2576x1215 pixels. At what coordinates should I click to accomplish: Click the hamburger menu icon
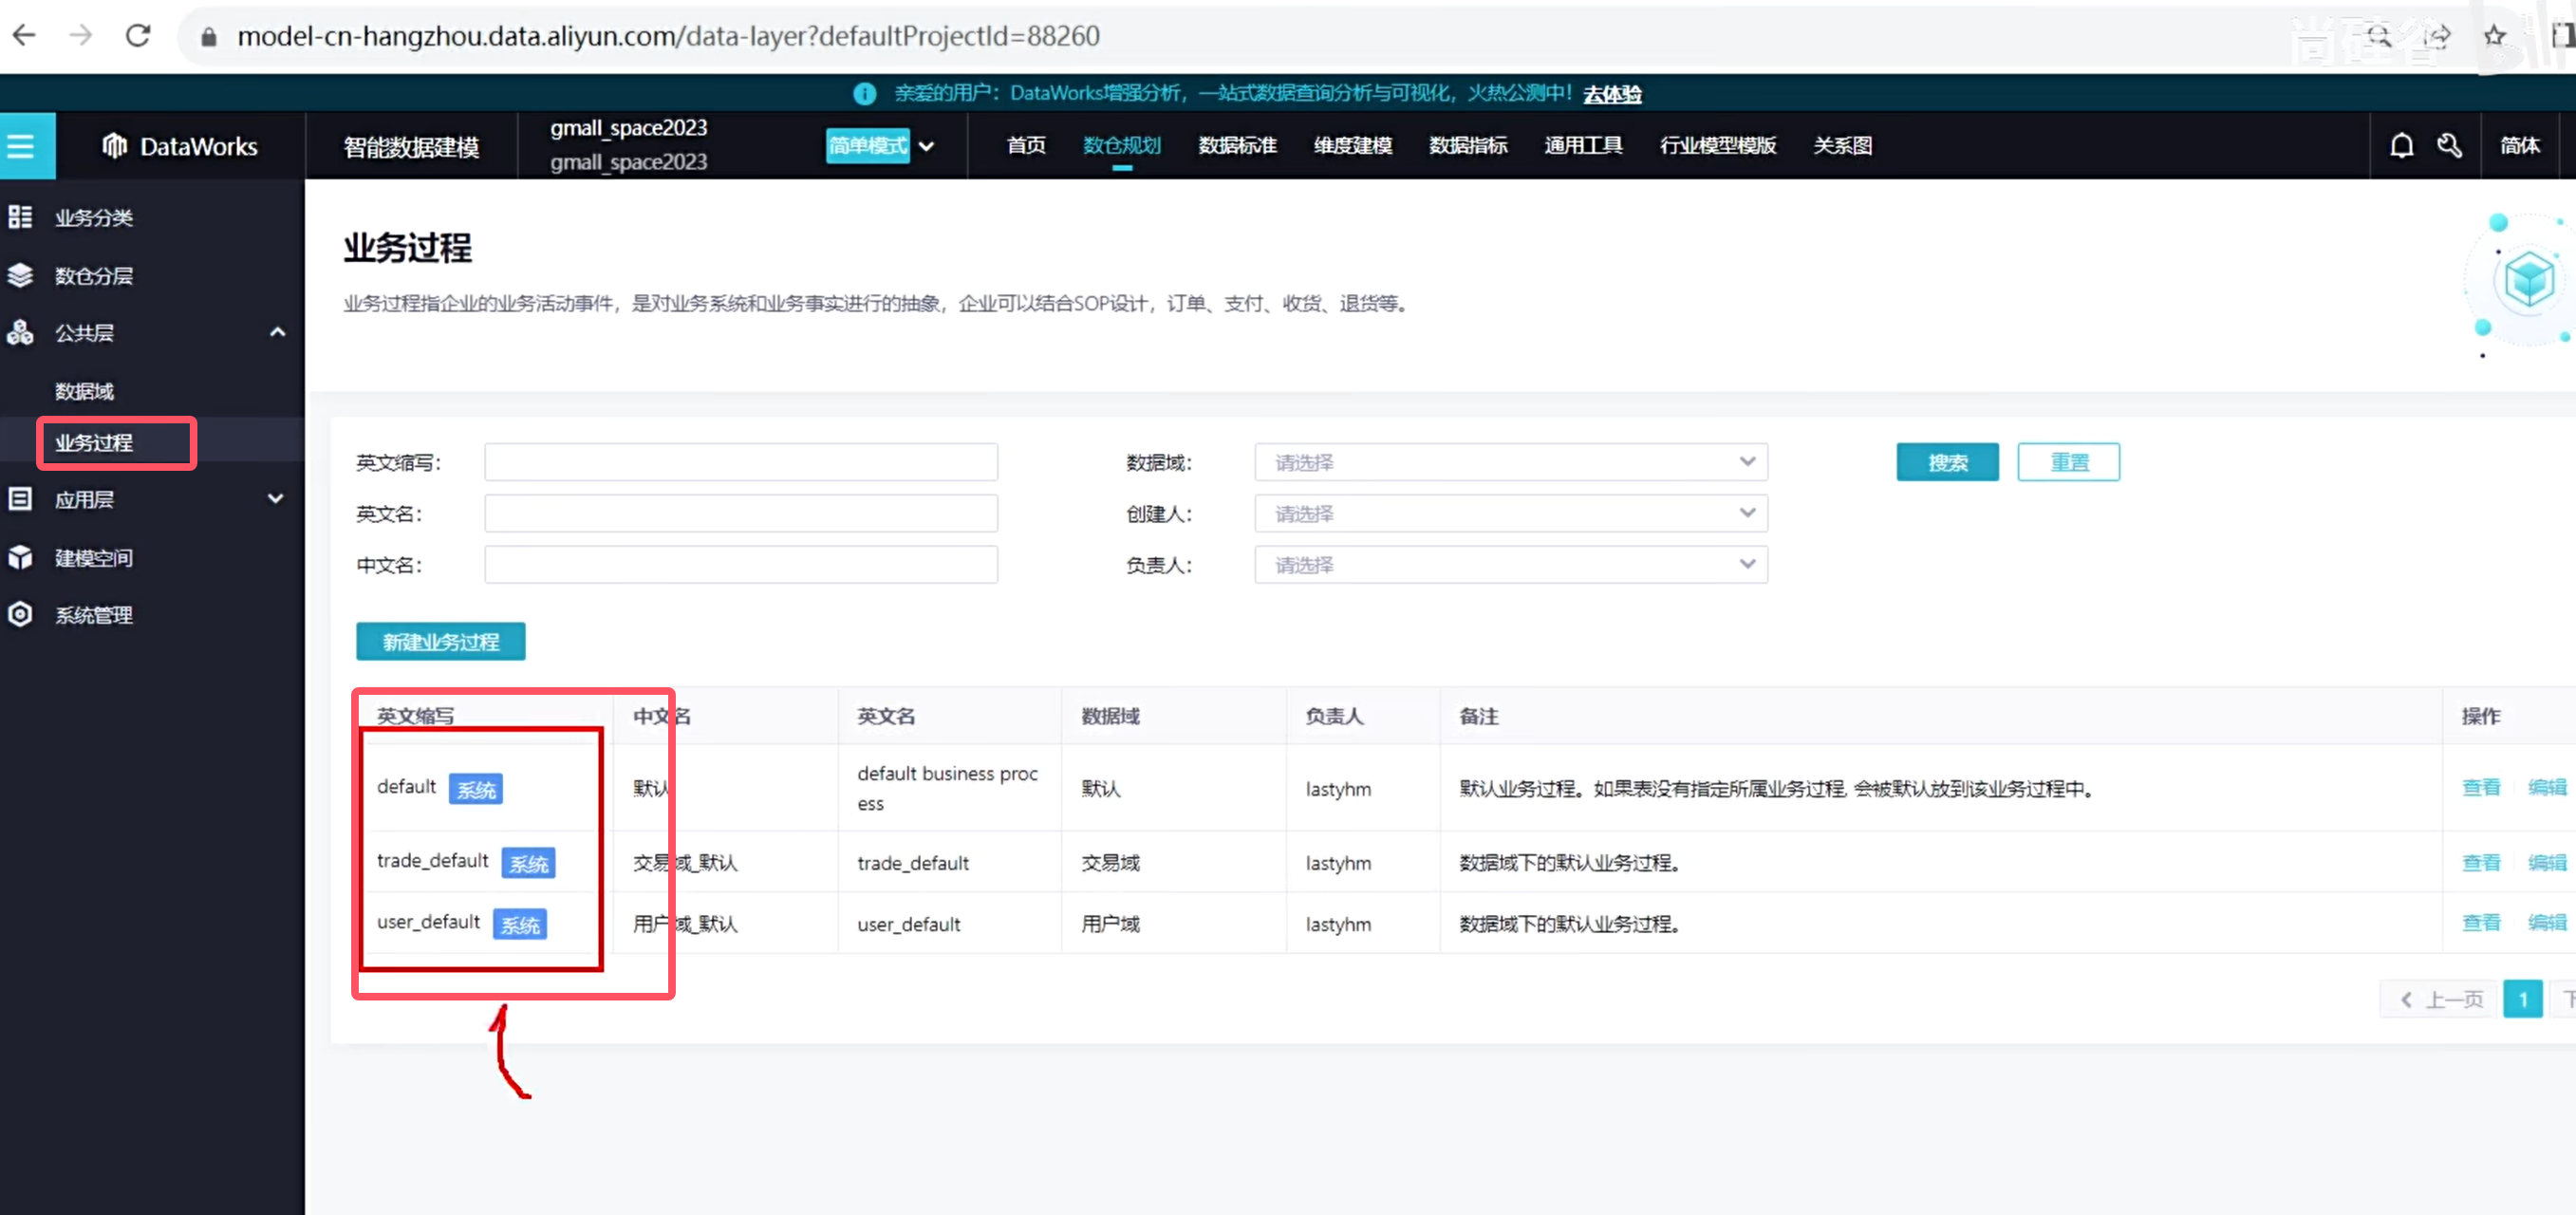21,146
